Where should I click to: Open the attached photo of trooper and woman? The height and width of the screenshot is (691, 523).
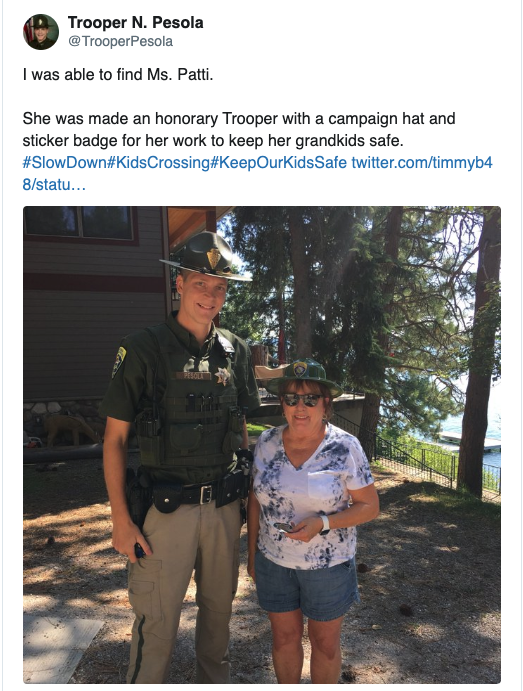pos(262,445)
